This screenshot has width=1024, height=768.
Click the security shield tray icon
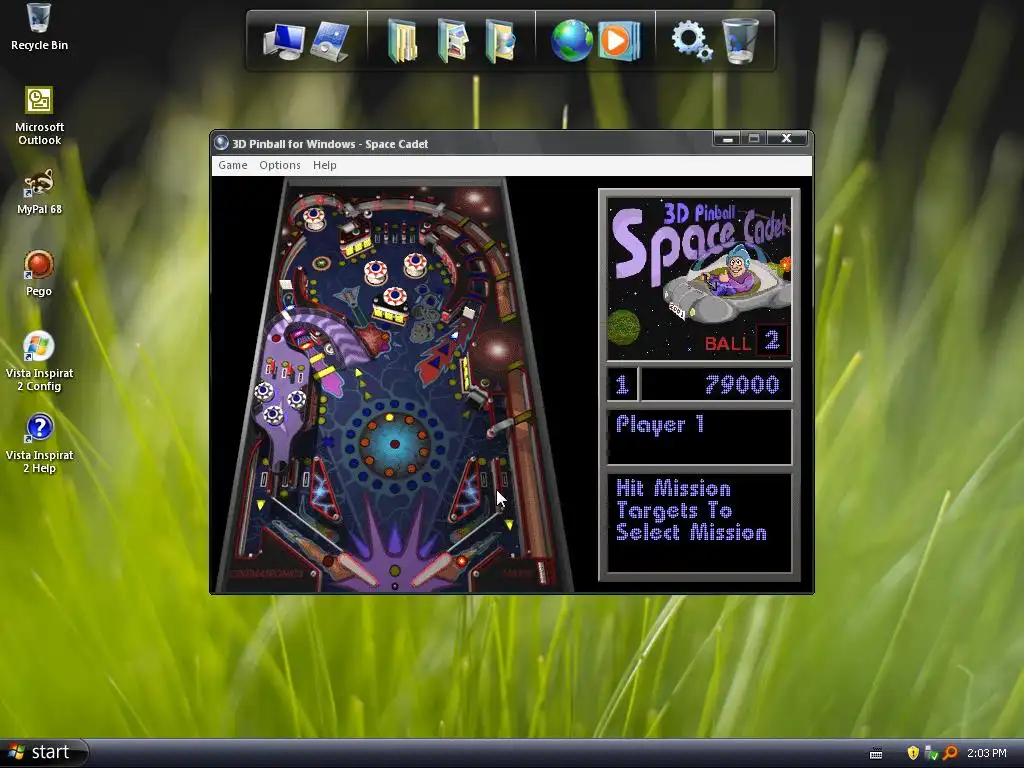913,753
